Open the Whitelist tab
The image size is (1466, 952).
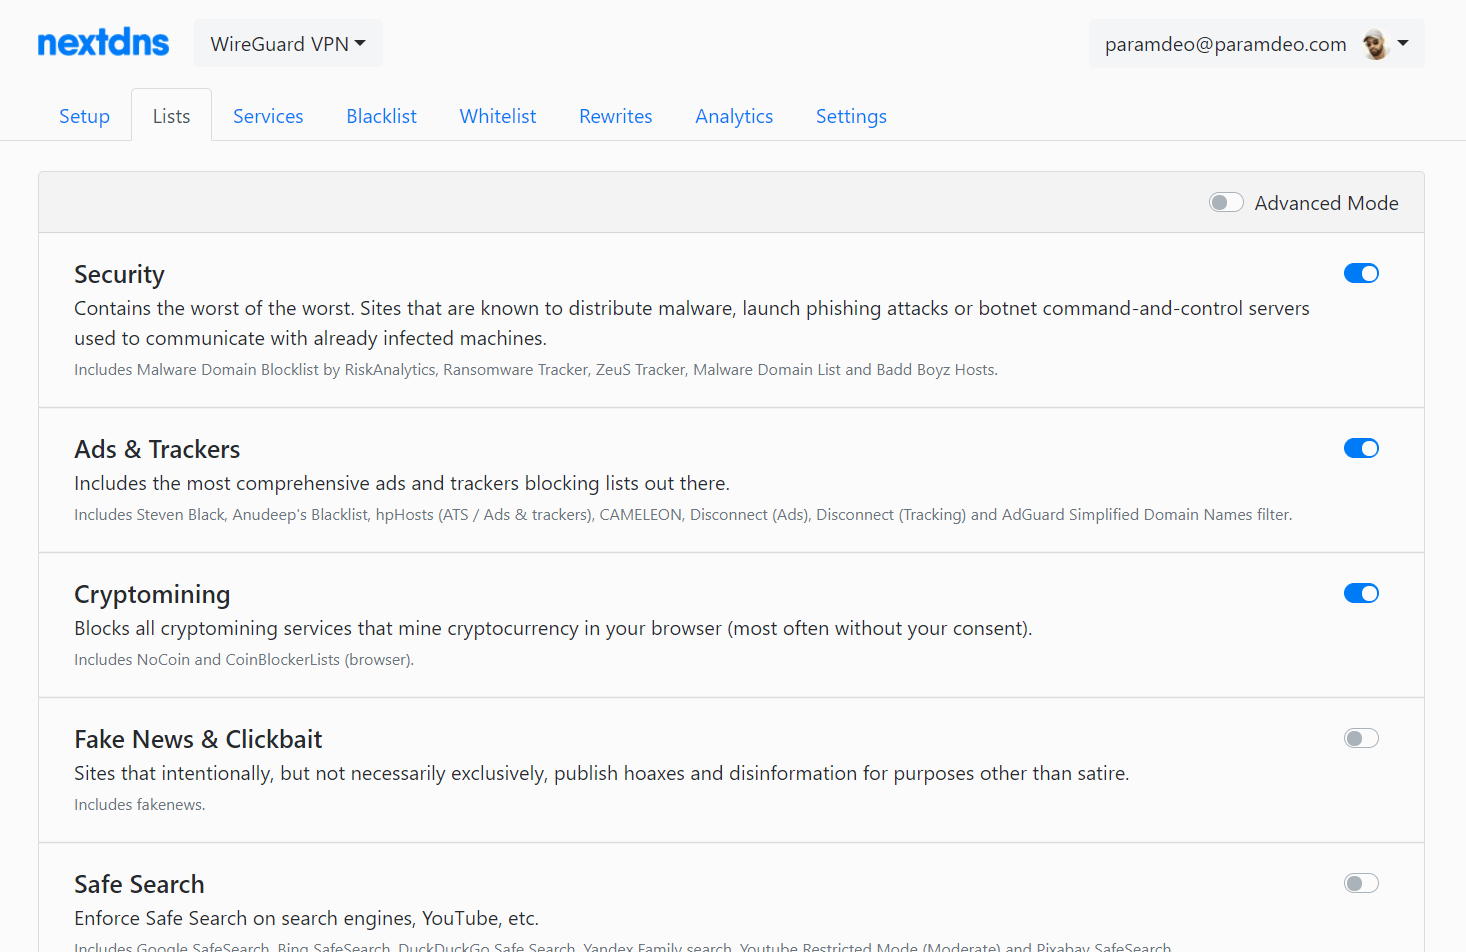coord(498,116)
